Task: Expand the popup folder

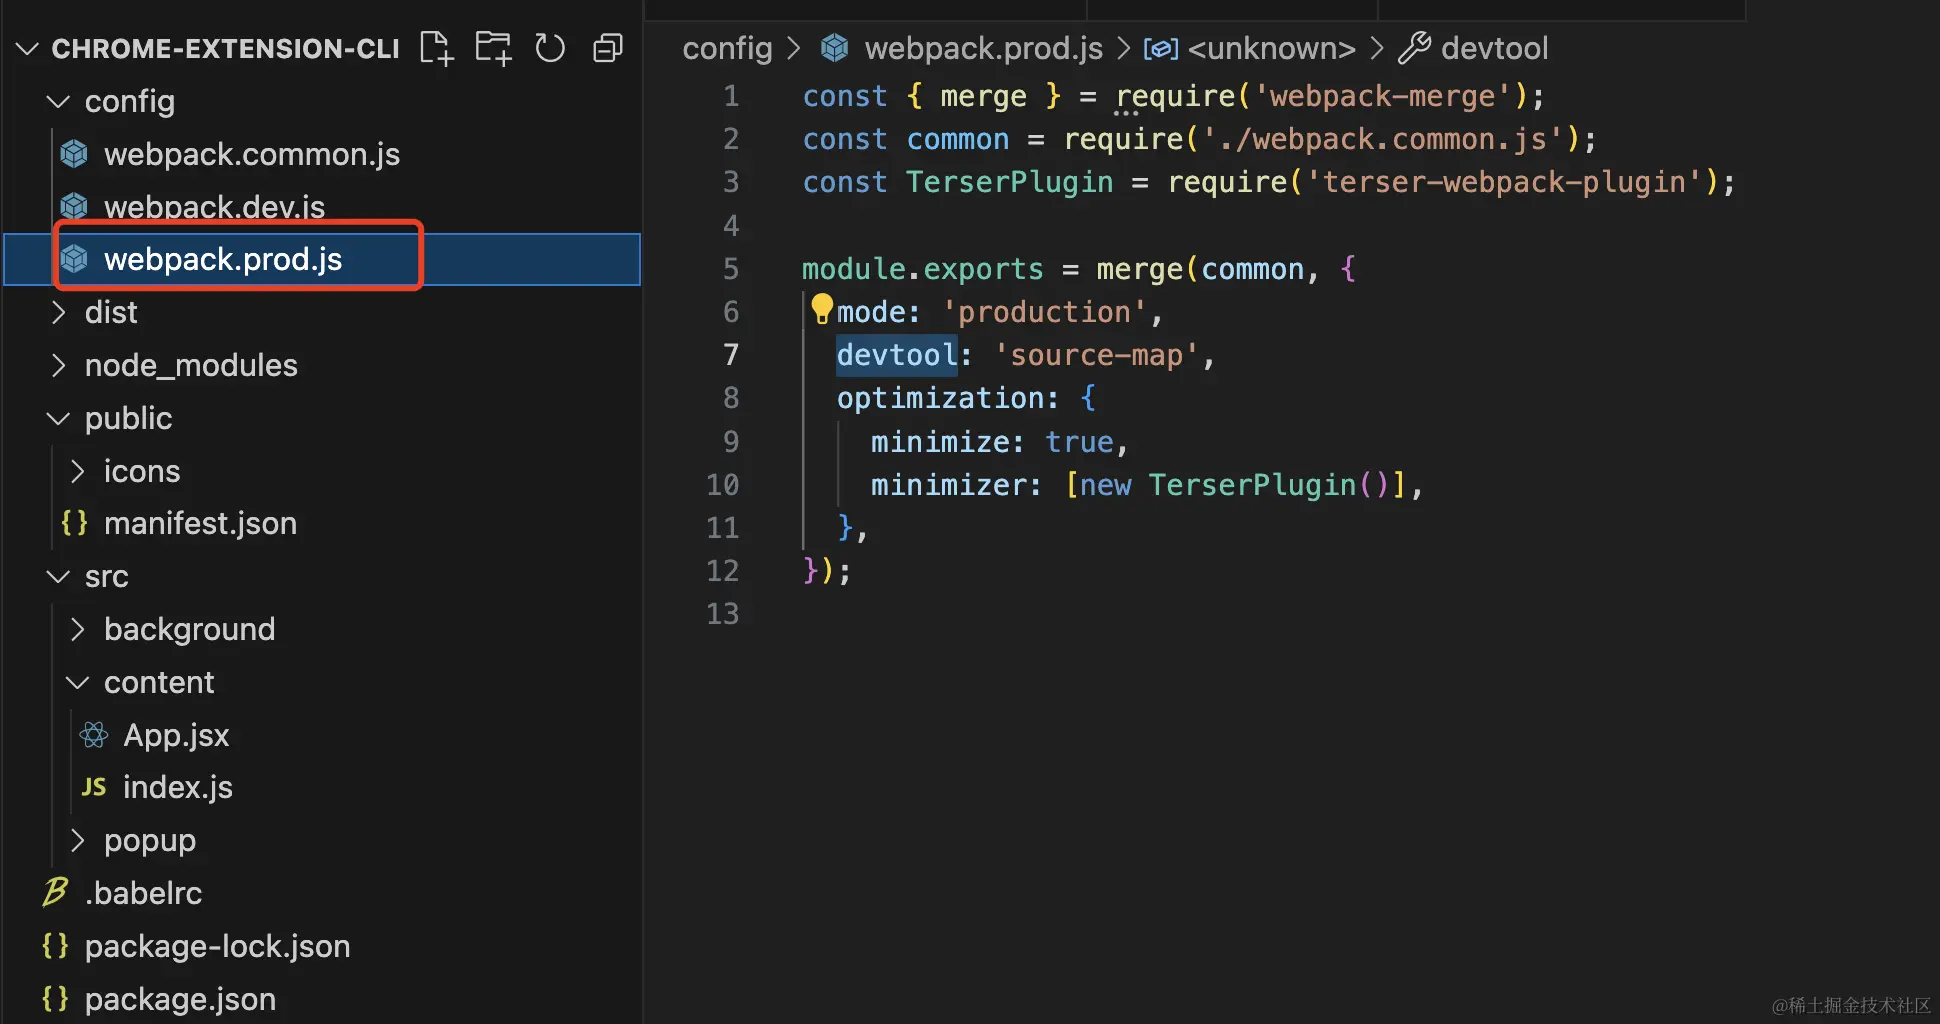Action: point(77,840)
